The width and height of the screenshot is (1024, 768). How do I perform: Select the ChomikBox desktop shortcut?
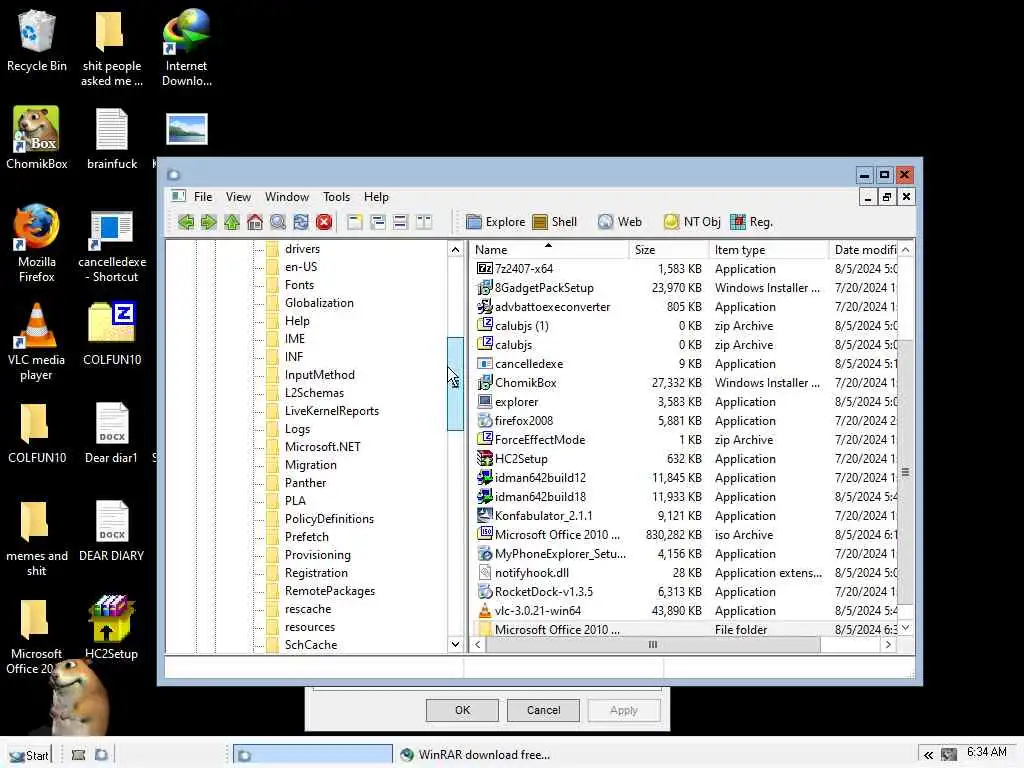(37, 138)
